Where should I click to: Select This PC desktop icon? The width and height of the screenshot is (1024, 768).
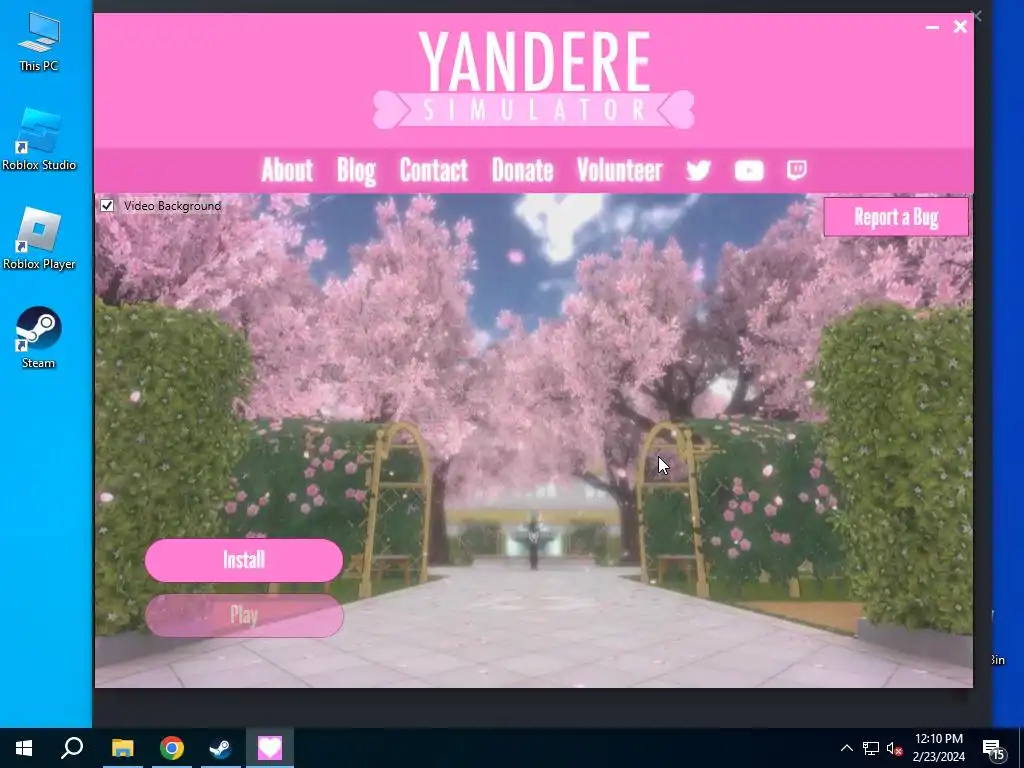pyautogui.click(x=39, y=42)
